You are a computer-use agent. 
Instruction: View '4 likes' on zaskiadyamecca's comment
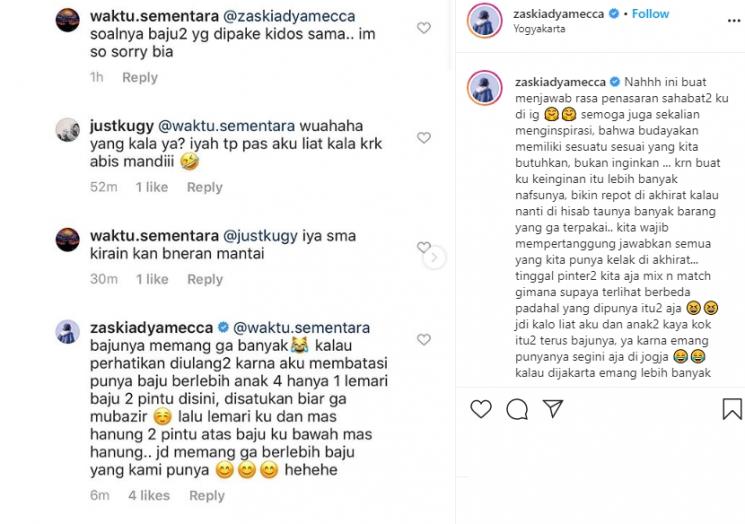pyautogui.click(x=149, y=495)
